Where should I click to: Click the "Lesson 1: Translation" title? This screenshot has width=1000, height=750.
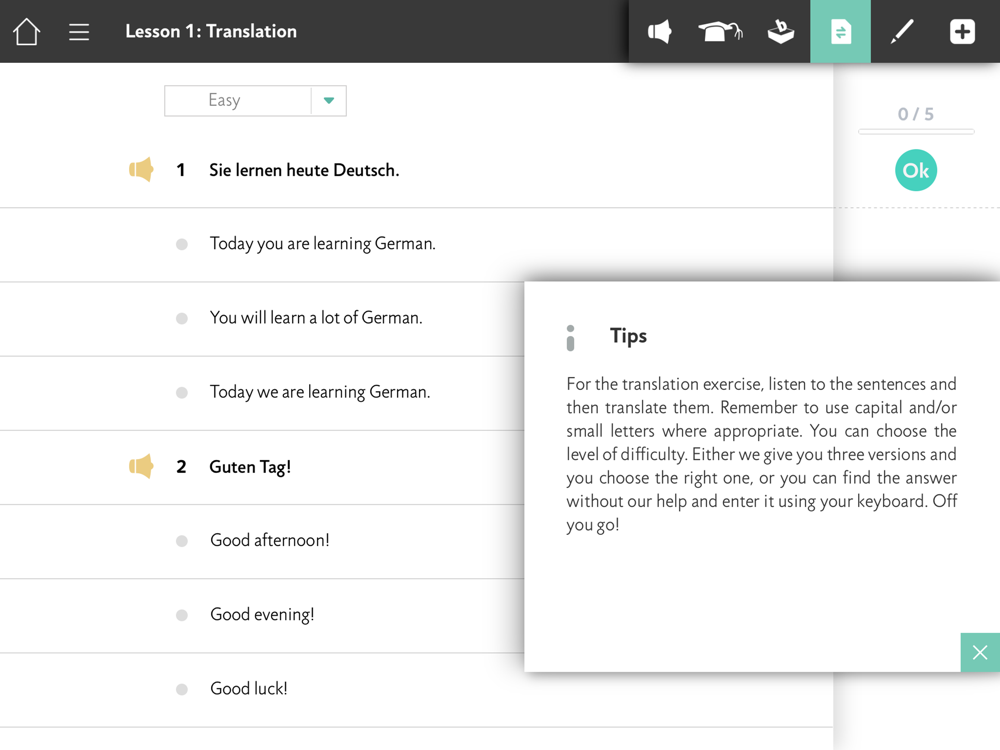211,31
